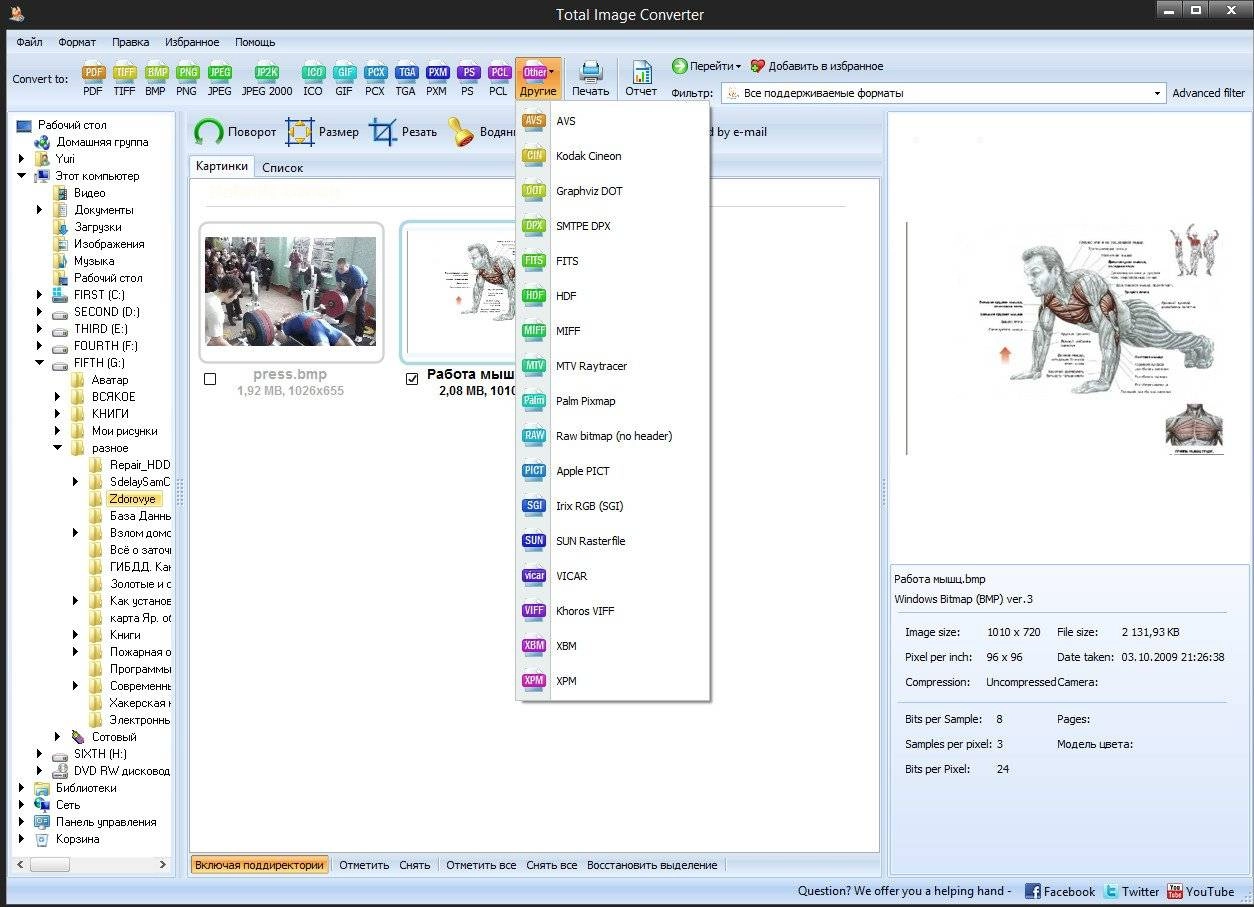Open the Facebook link

point(1060,891)
